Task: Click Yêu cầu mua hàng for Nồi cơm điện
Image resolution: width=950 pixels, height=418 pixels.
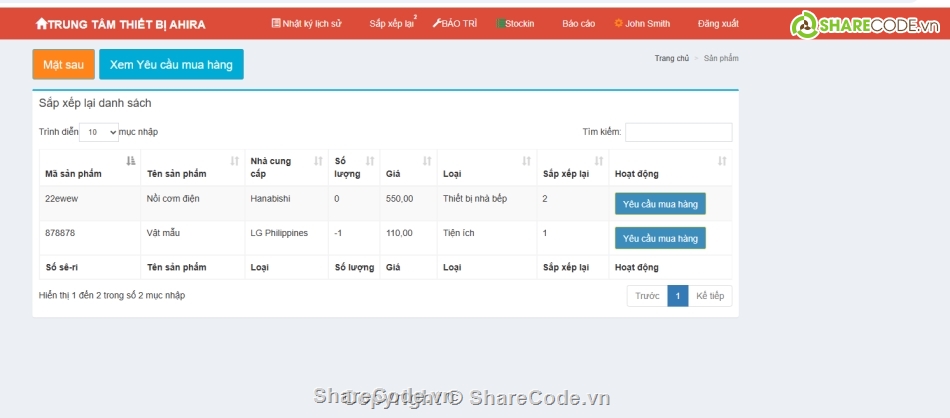Action: (660, 203)
